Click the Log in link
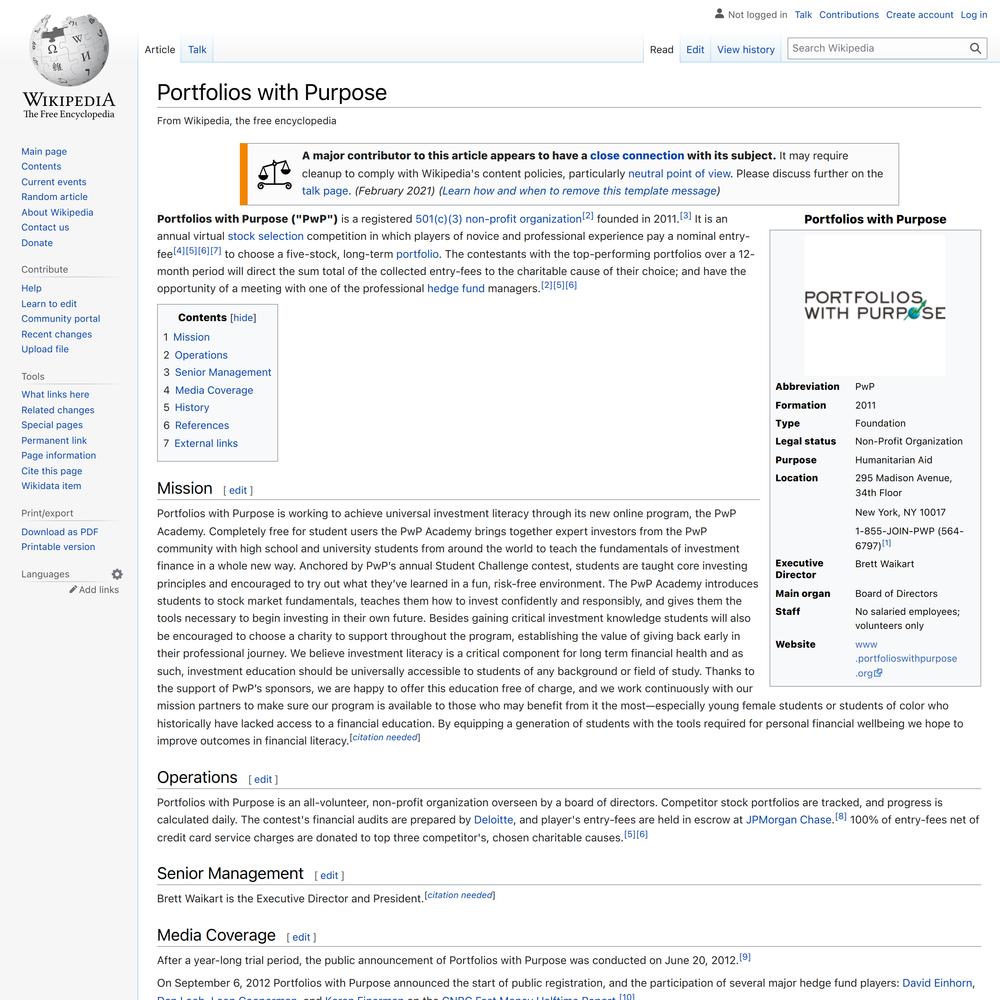The height and width of the screenshot is (1000, 1000). (974, 15)
